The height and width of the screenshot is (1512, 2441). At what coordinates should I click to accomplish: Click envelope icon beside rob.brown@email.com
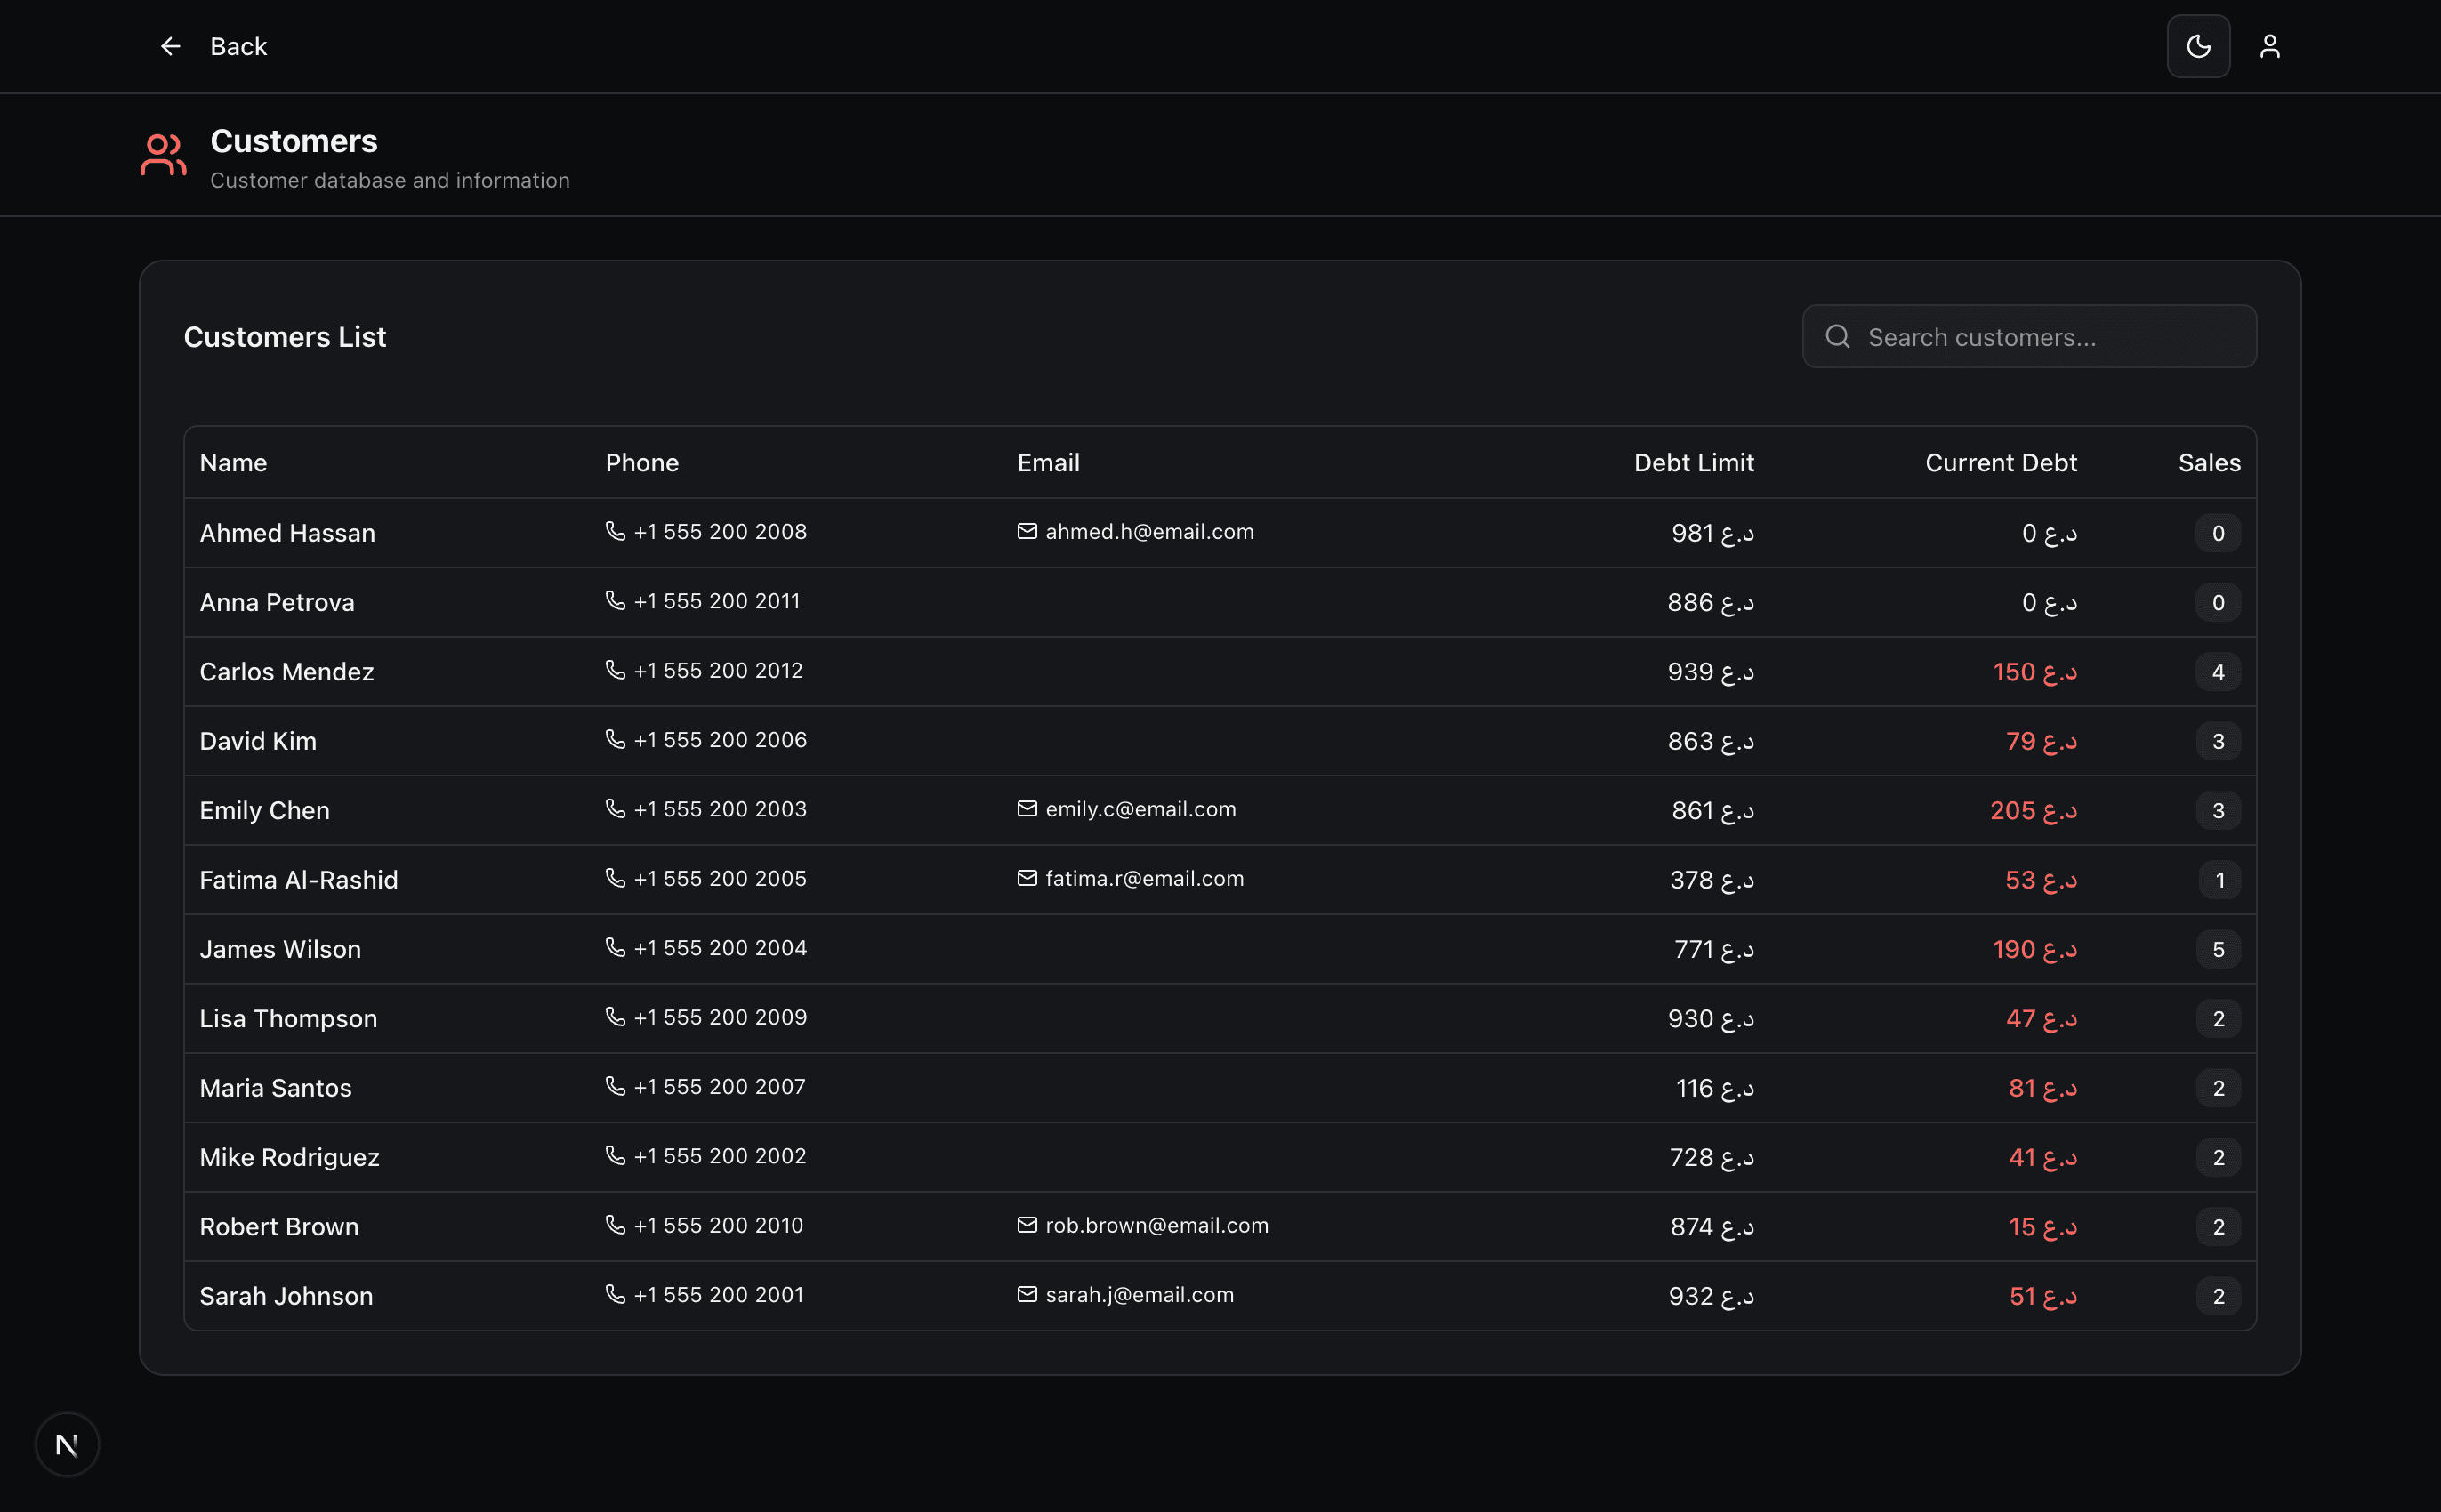click(1026, 1225)
